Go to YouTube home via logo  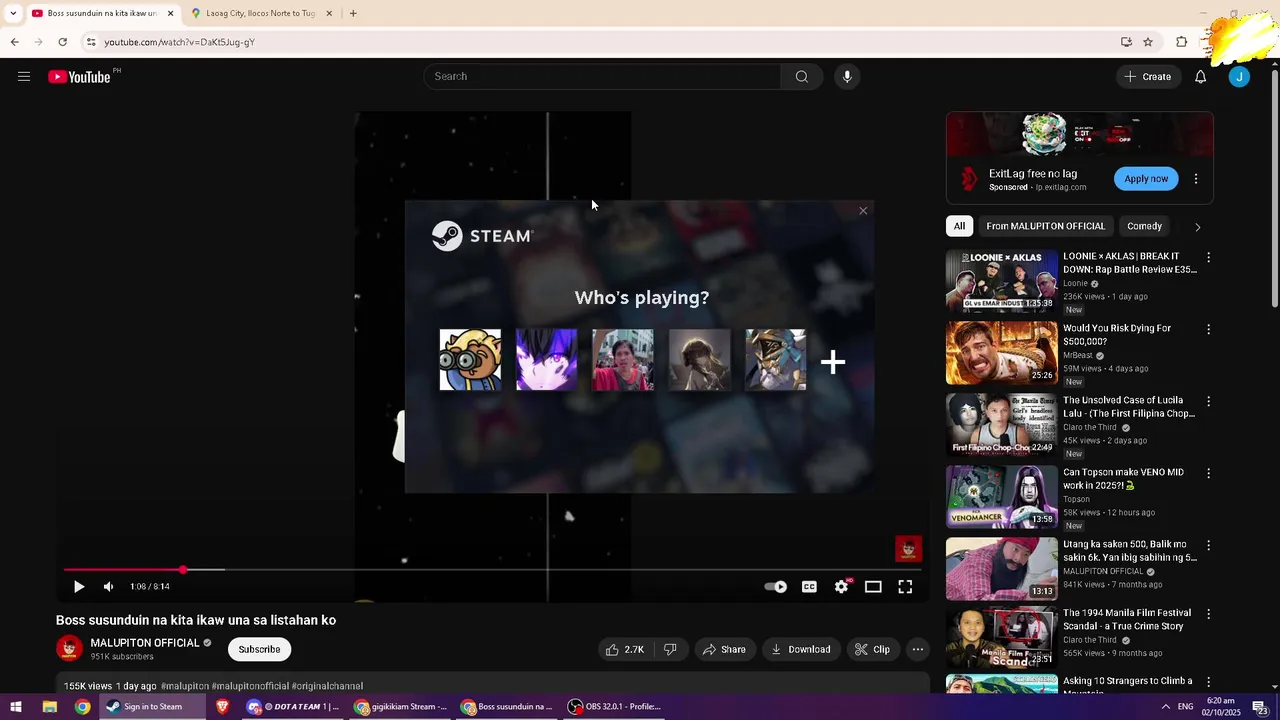(x=79, y=77)
